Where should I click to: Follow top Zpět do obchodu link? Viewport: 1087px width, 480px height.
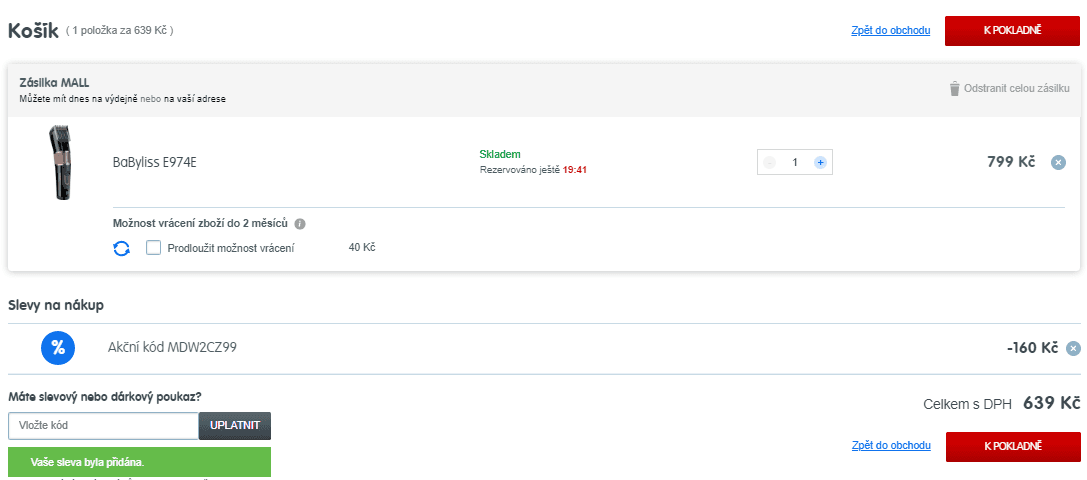(891, 31)
